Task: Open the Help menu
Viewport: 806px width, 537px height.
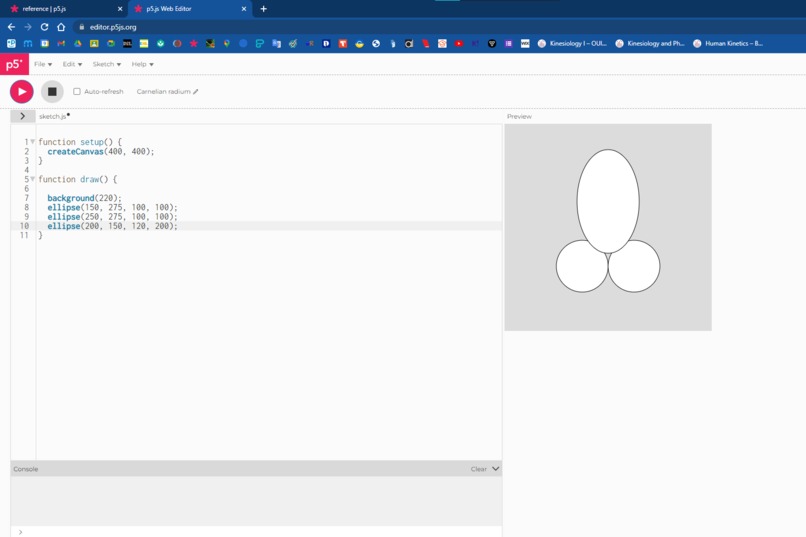Action: pyautogui.click(x=142, y=64)
